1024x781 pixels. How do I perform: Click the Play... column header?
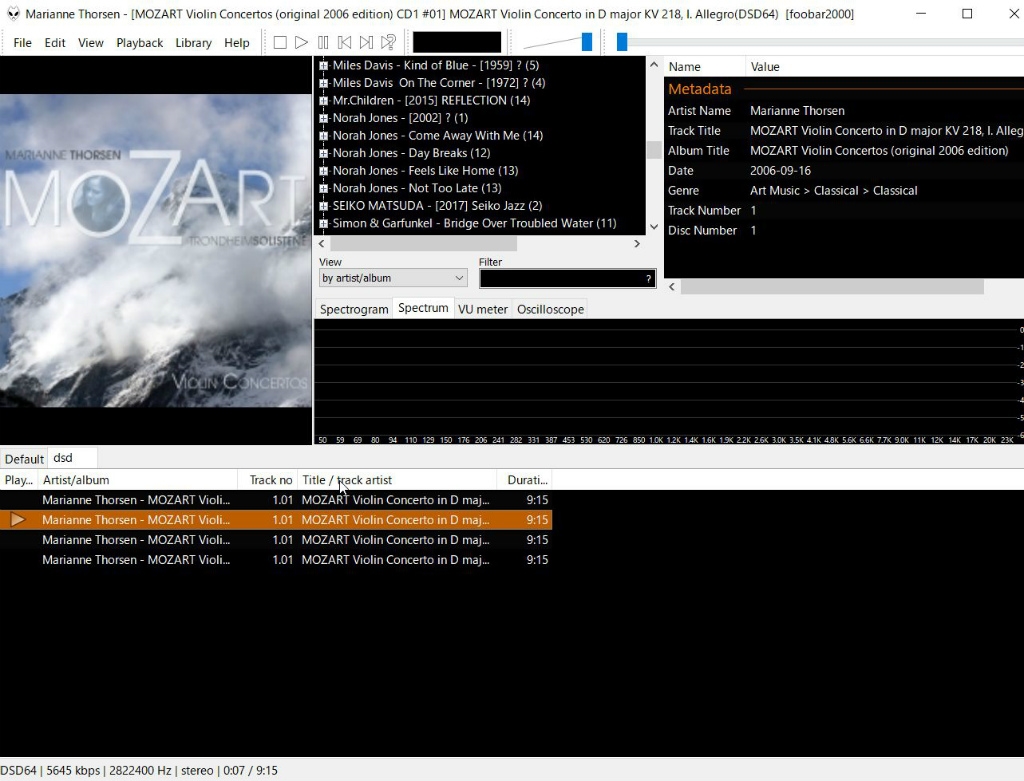coord(18,480)
